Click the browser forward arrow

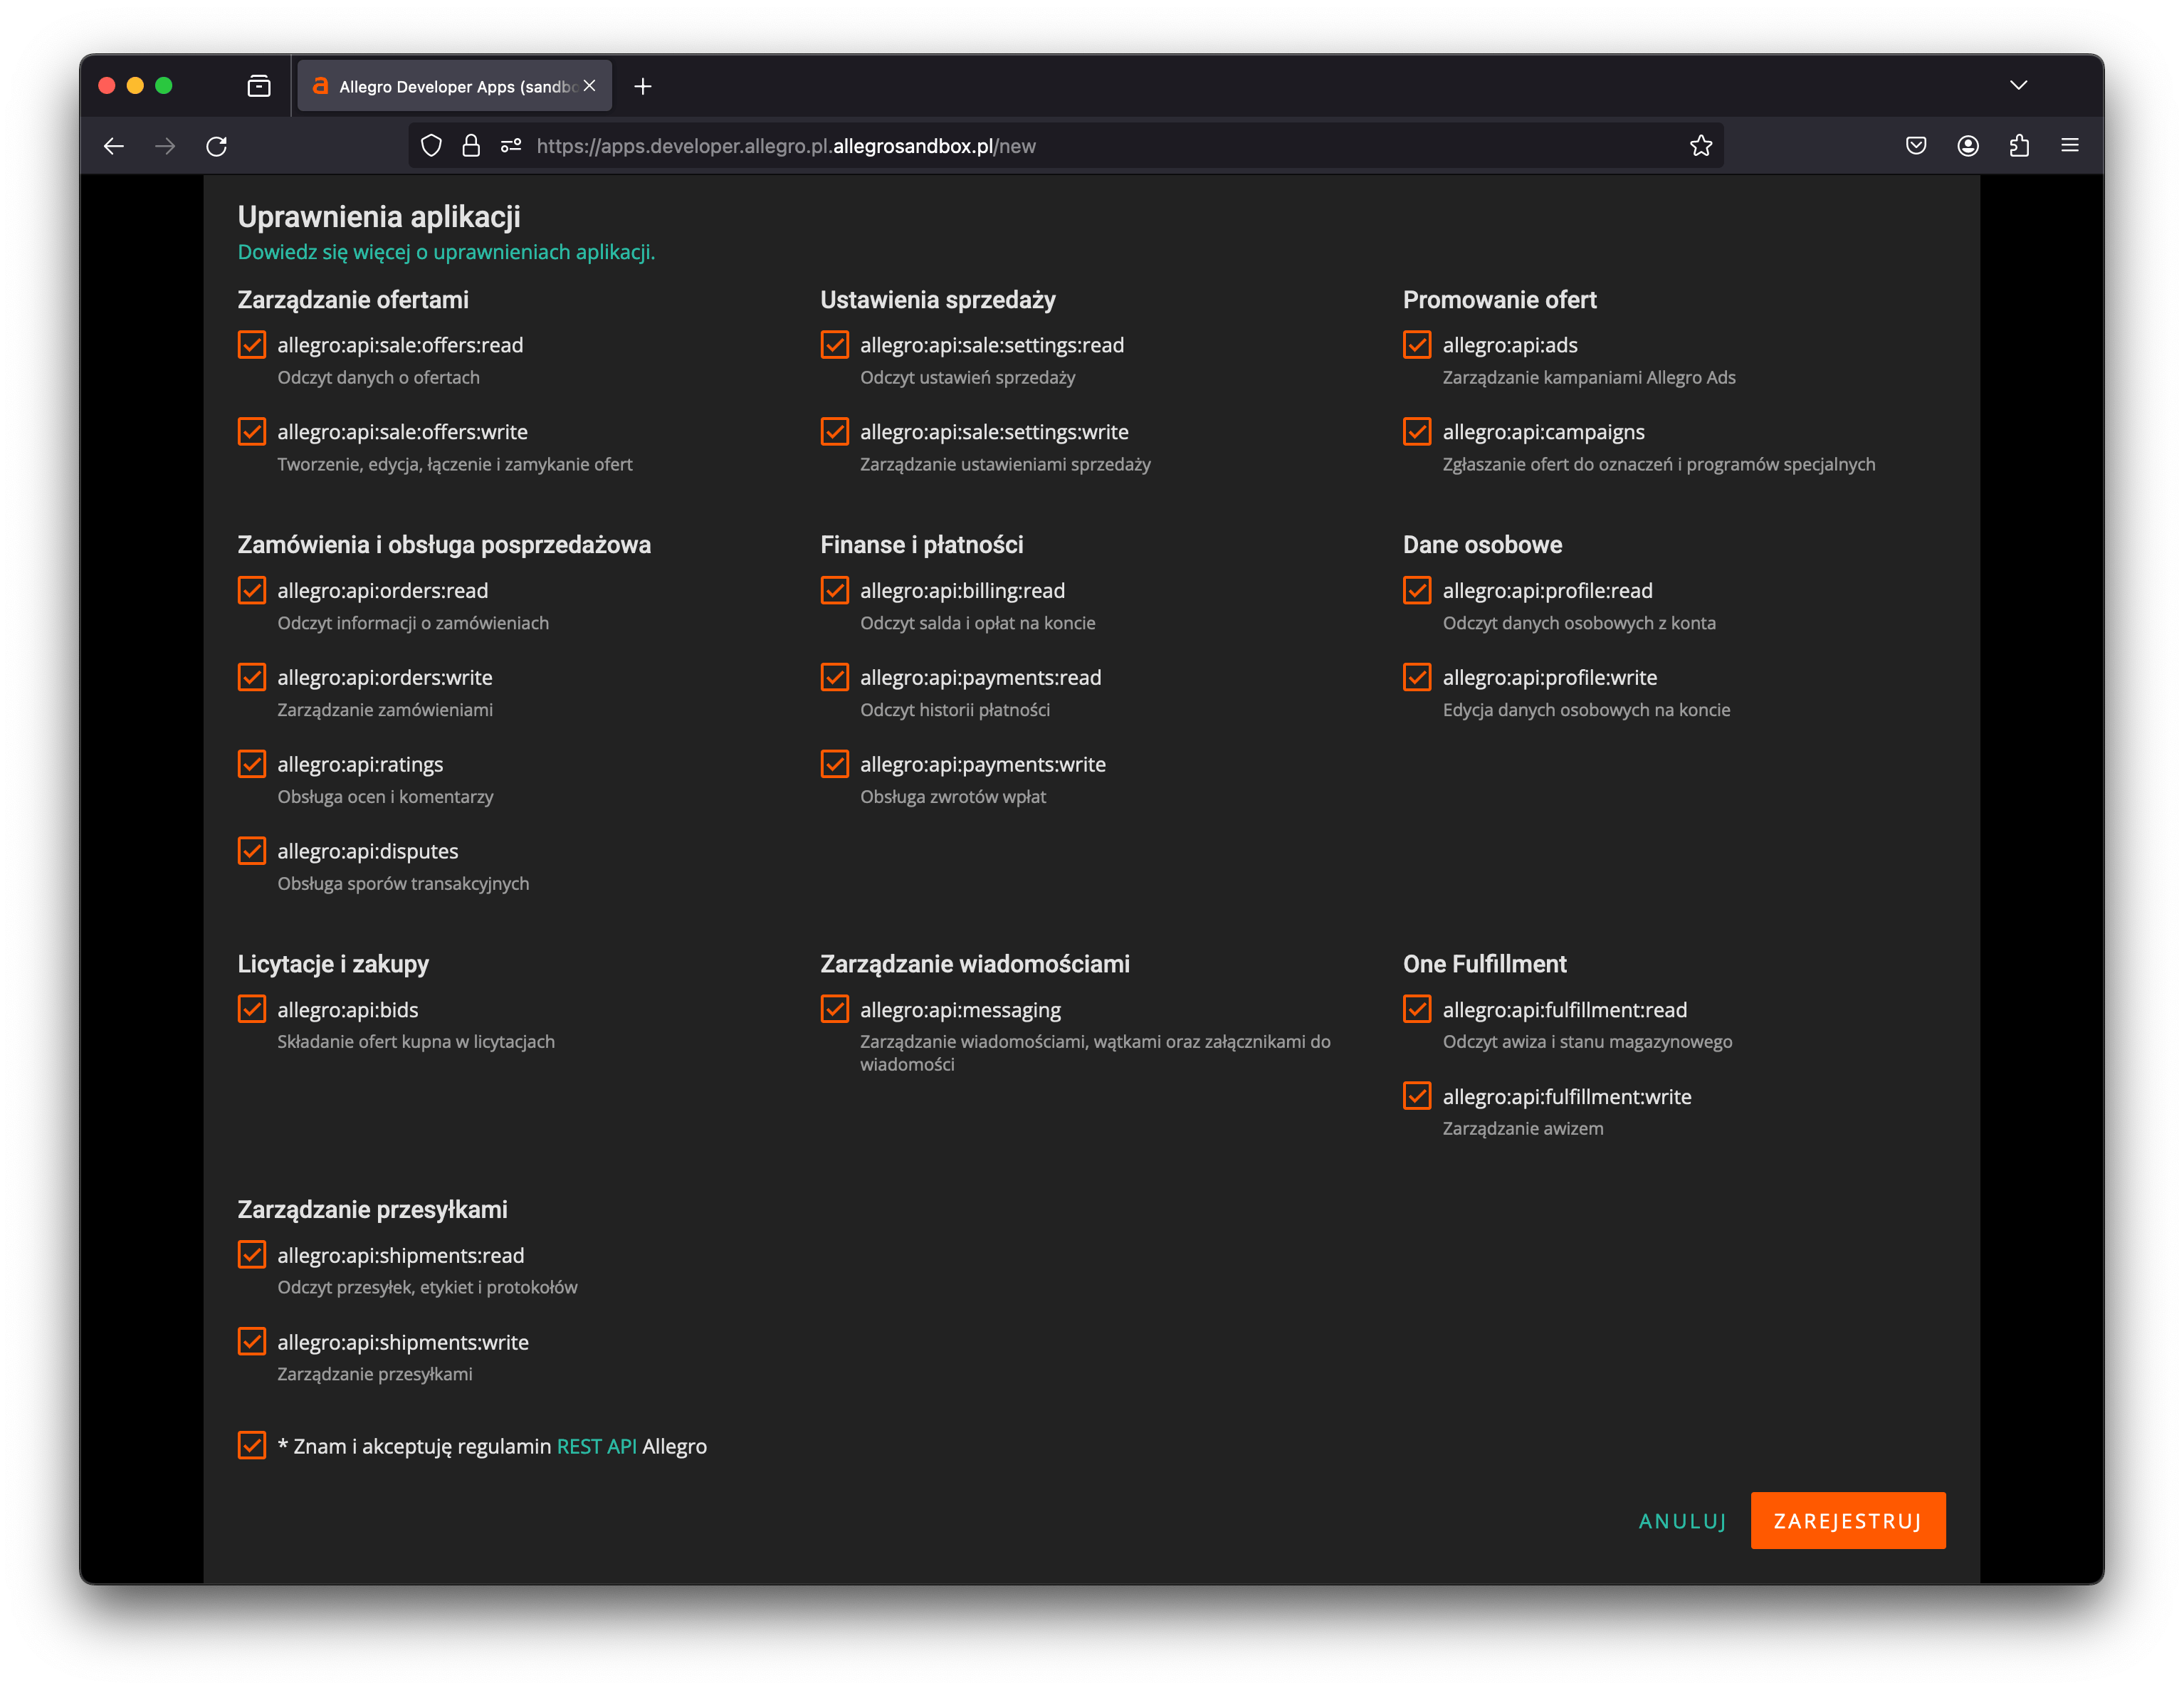click(x=165, y=146)
